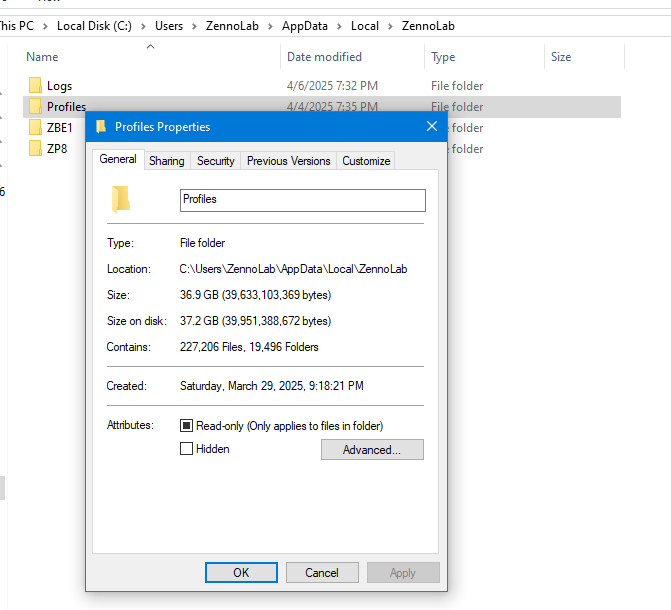
Task: Expand chevron after This PC breadcrumb
Action: [45, 27]
